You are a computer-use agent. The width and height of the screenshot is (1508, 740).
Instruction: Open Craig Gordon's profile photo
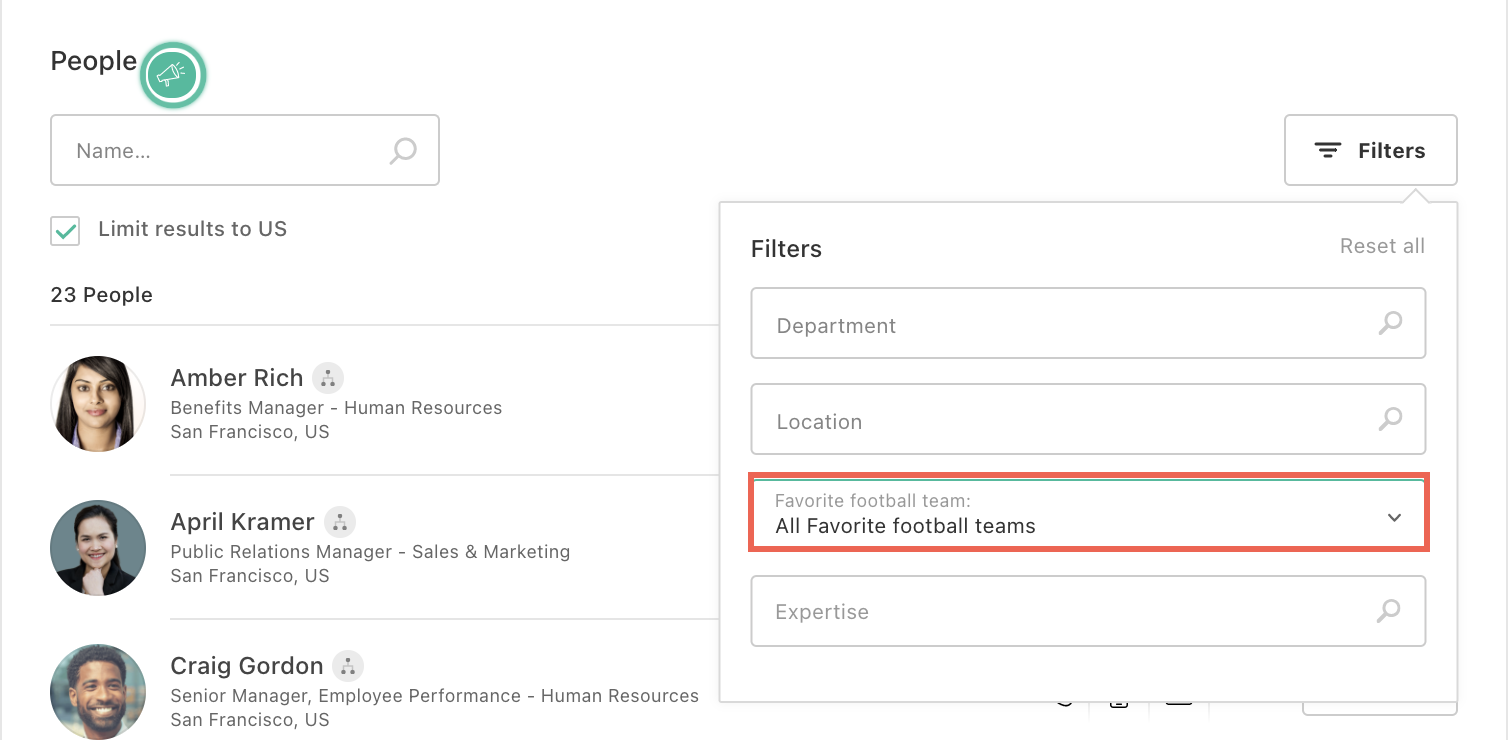(98, 692)
